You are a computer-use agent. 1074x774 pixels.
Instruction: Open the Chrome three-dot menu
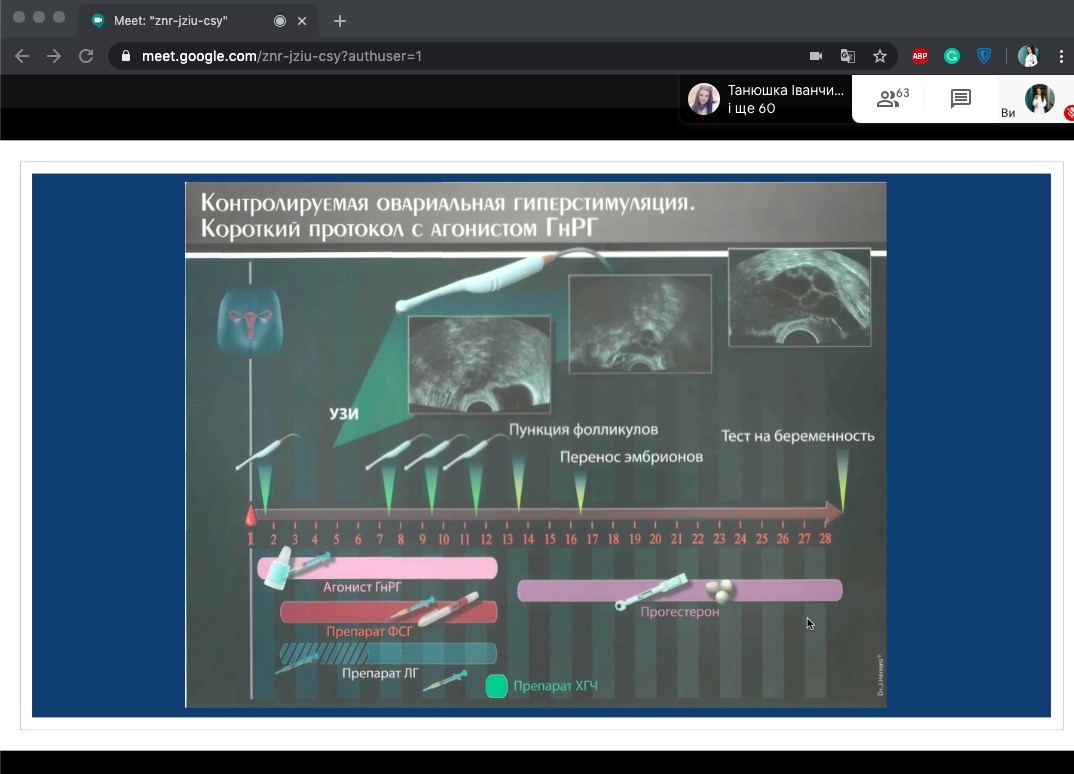(x=1061, y=56)
